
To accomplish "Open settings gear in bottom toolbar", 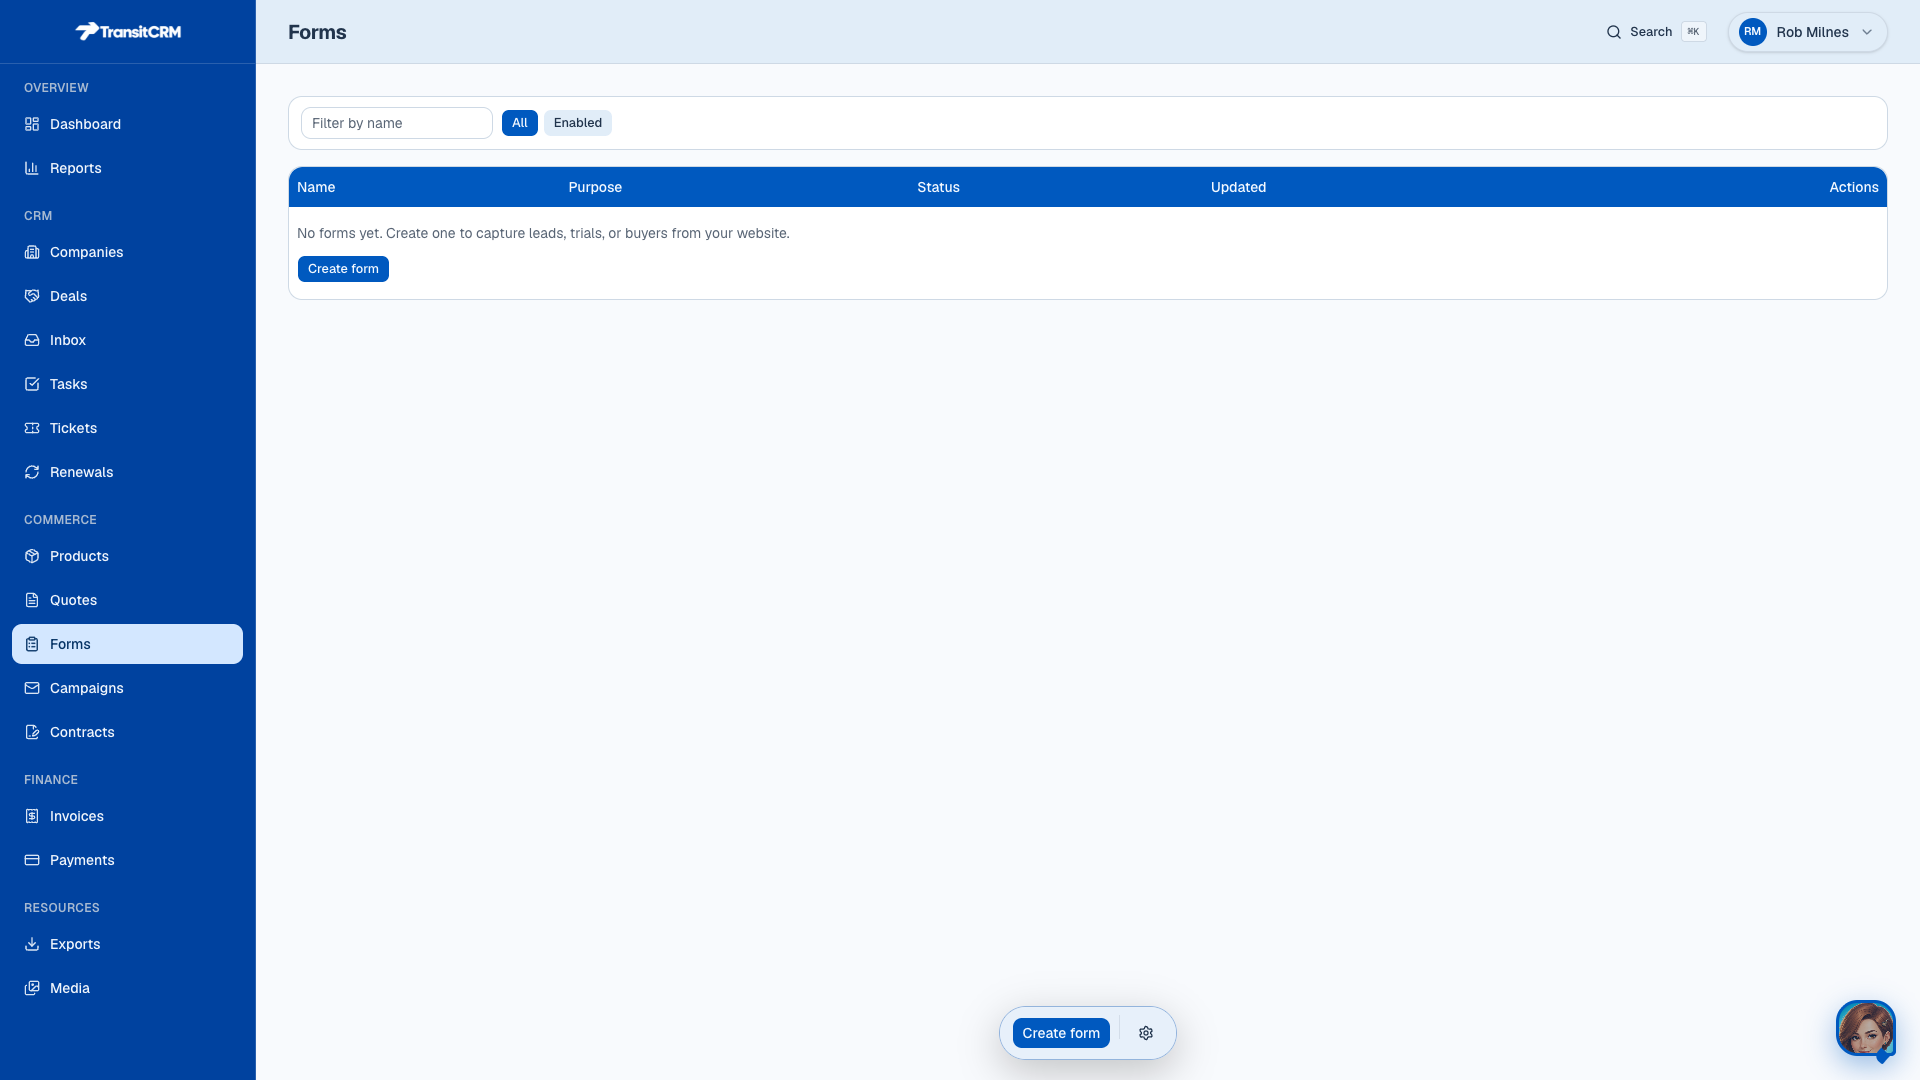I will [1146, 1033].
